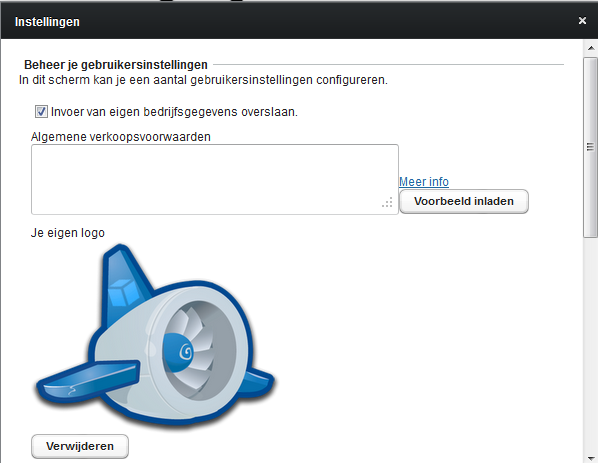
Task: Click the scrollbar's down arrow
Action: pyautogui.click(x=591, y=458)
